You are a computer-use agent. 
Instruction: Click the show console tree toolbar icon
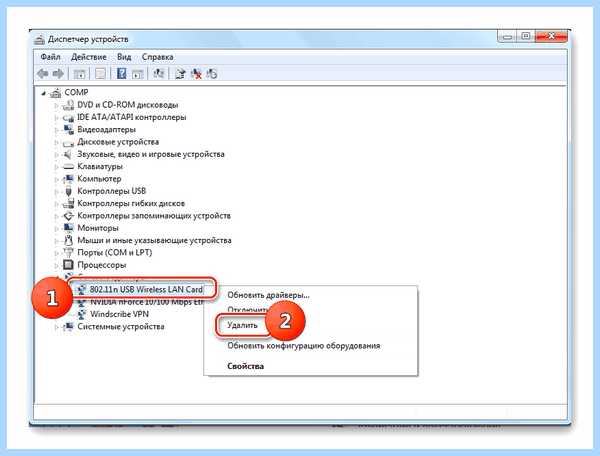(x=79, y=74)
